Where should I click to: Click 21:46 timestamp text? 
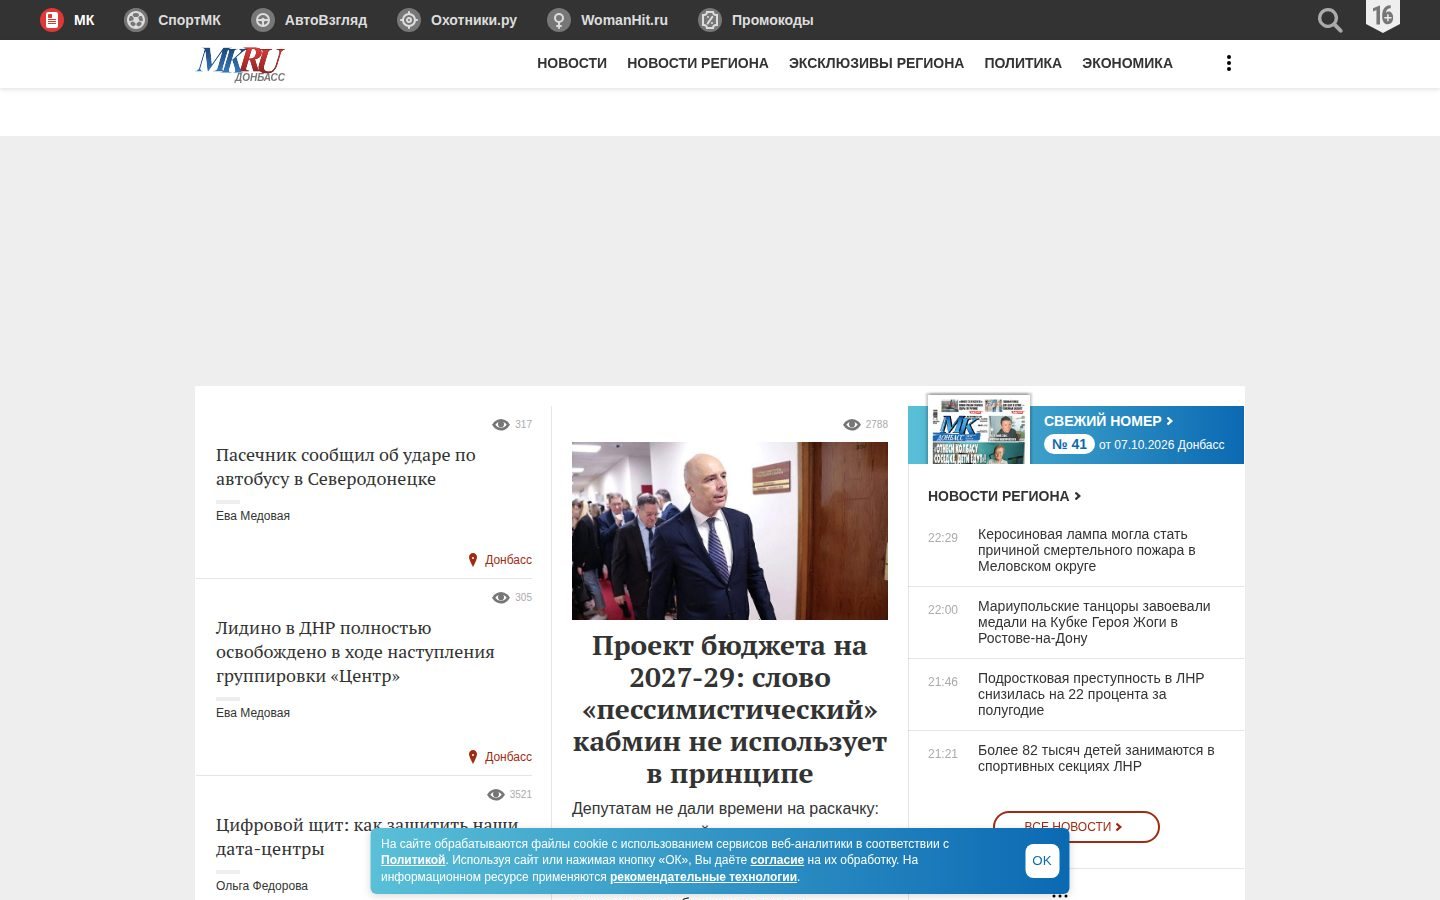pos(943,682)
